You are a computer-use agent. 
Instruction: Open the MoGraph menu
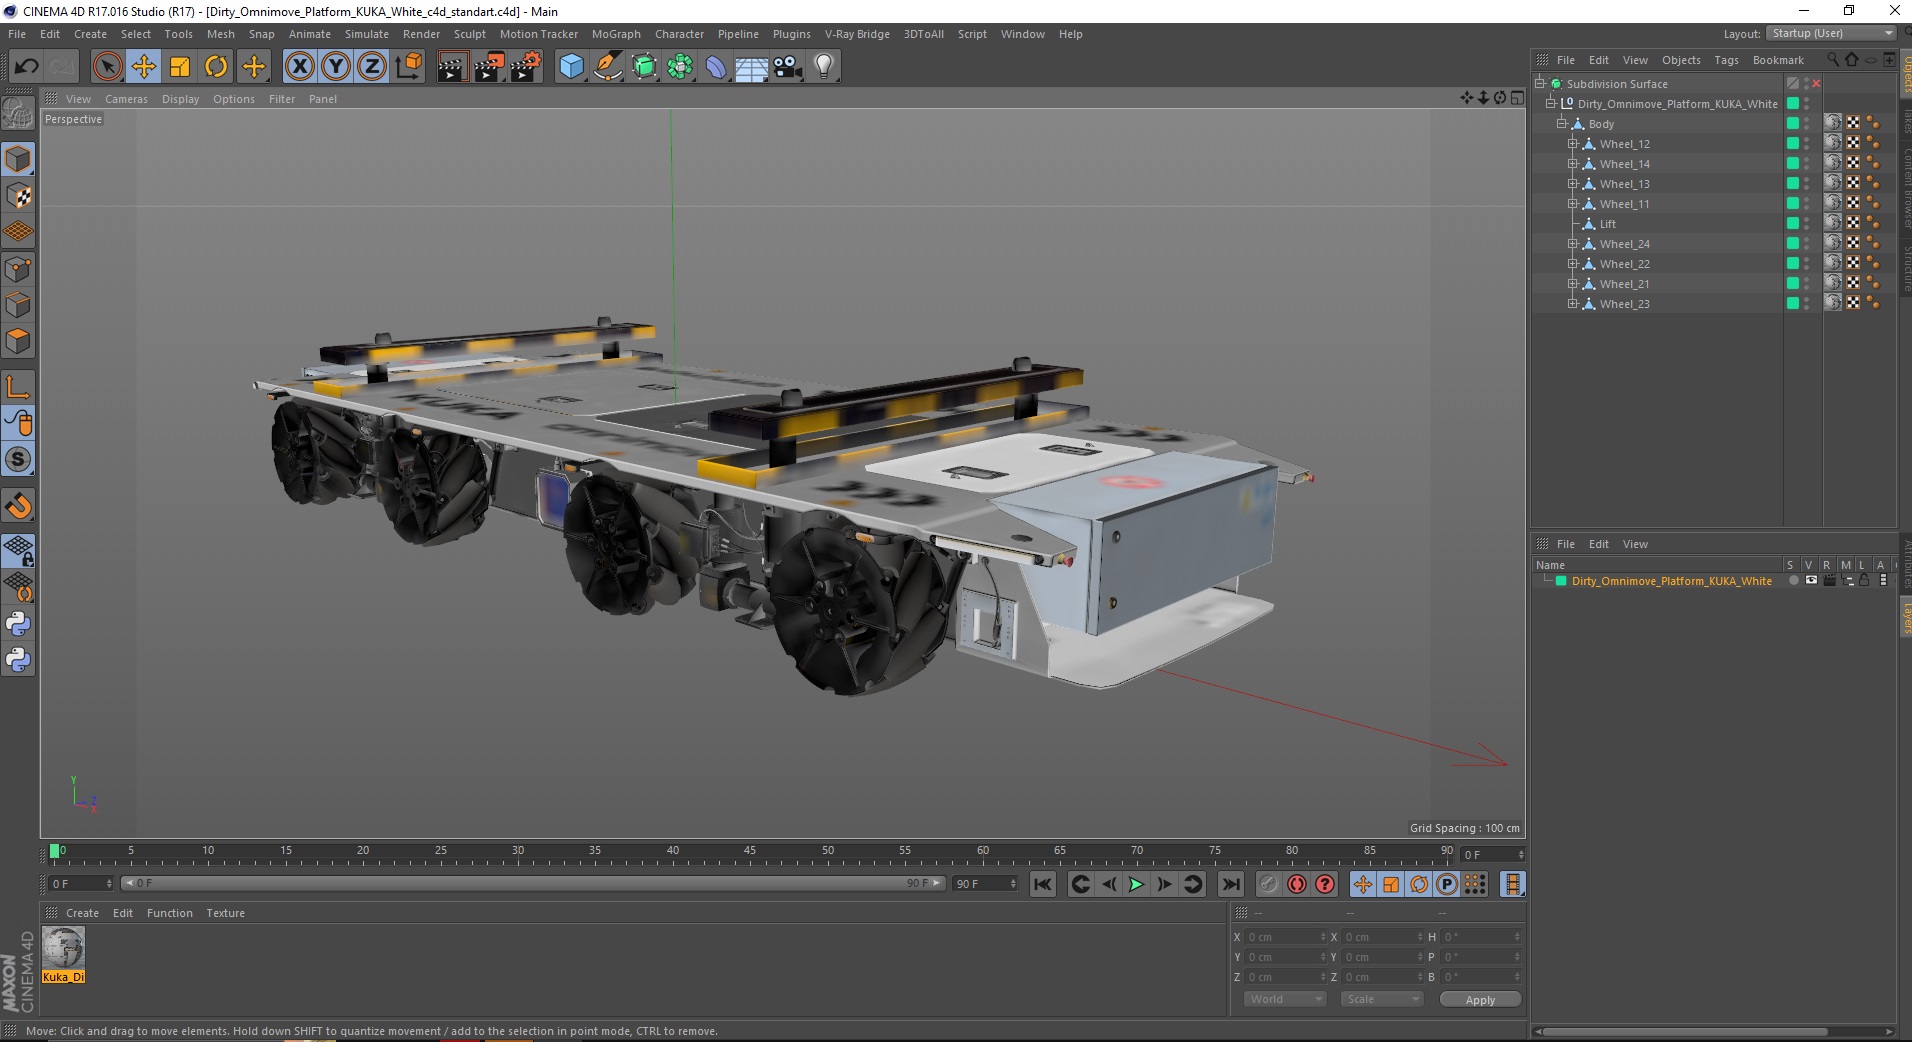616,34
